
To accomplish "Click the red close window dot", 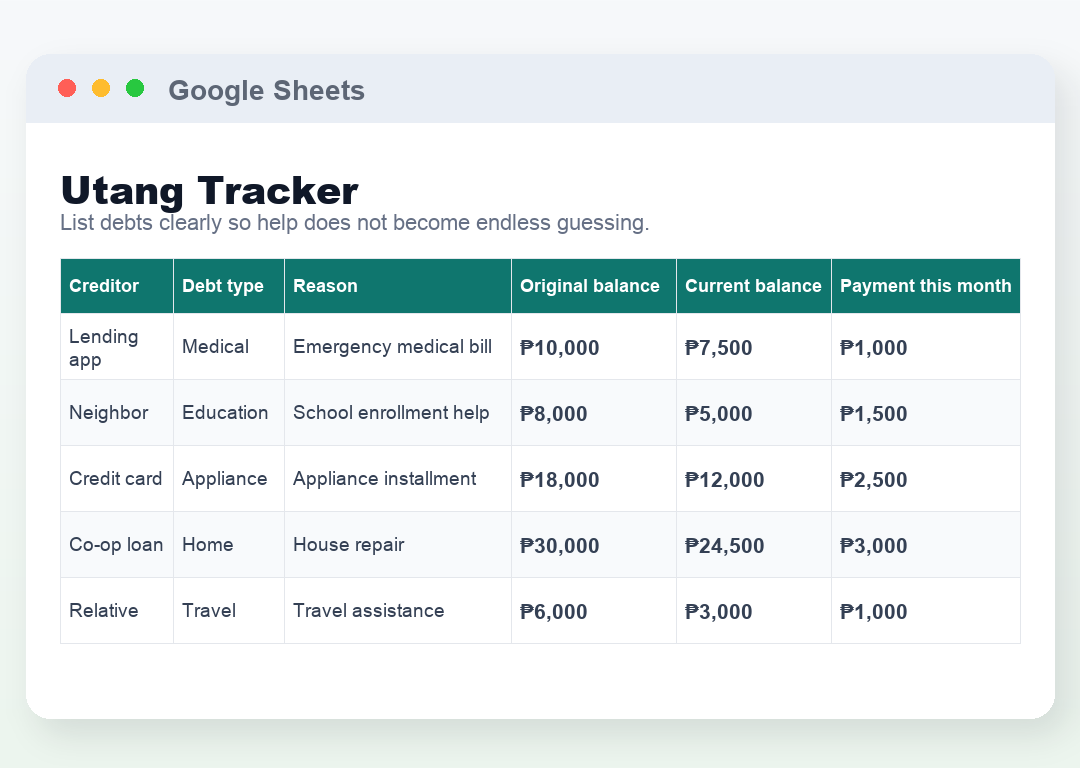I will 67,88.
